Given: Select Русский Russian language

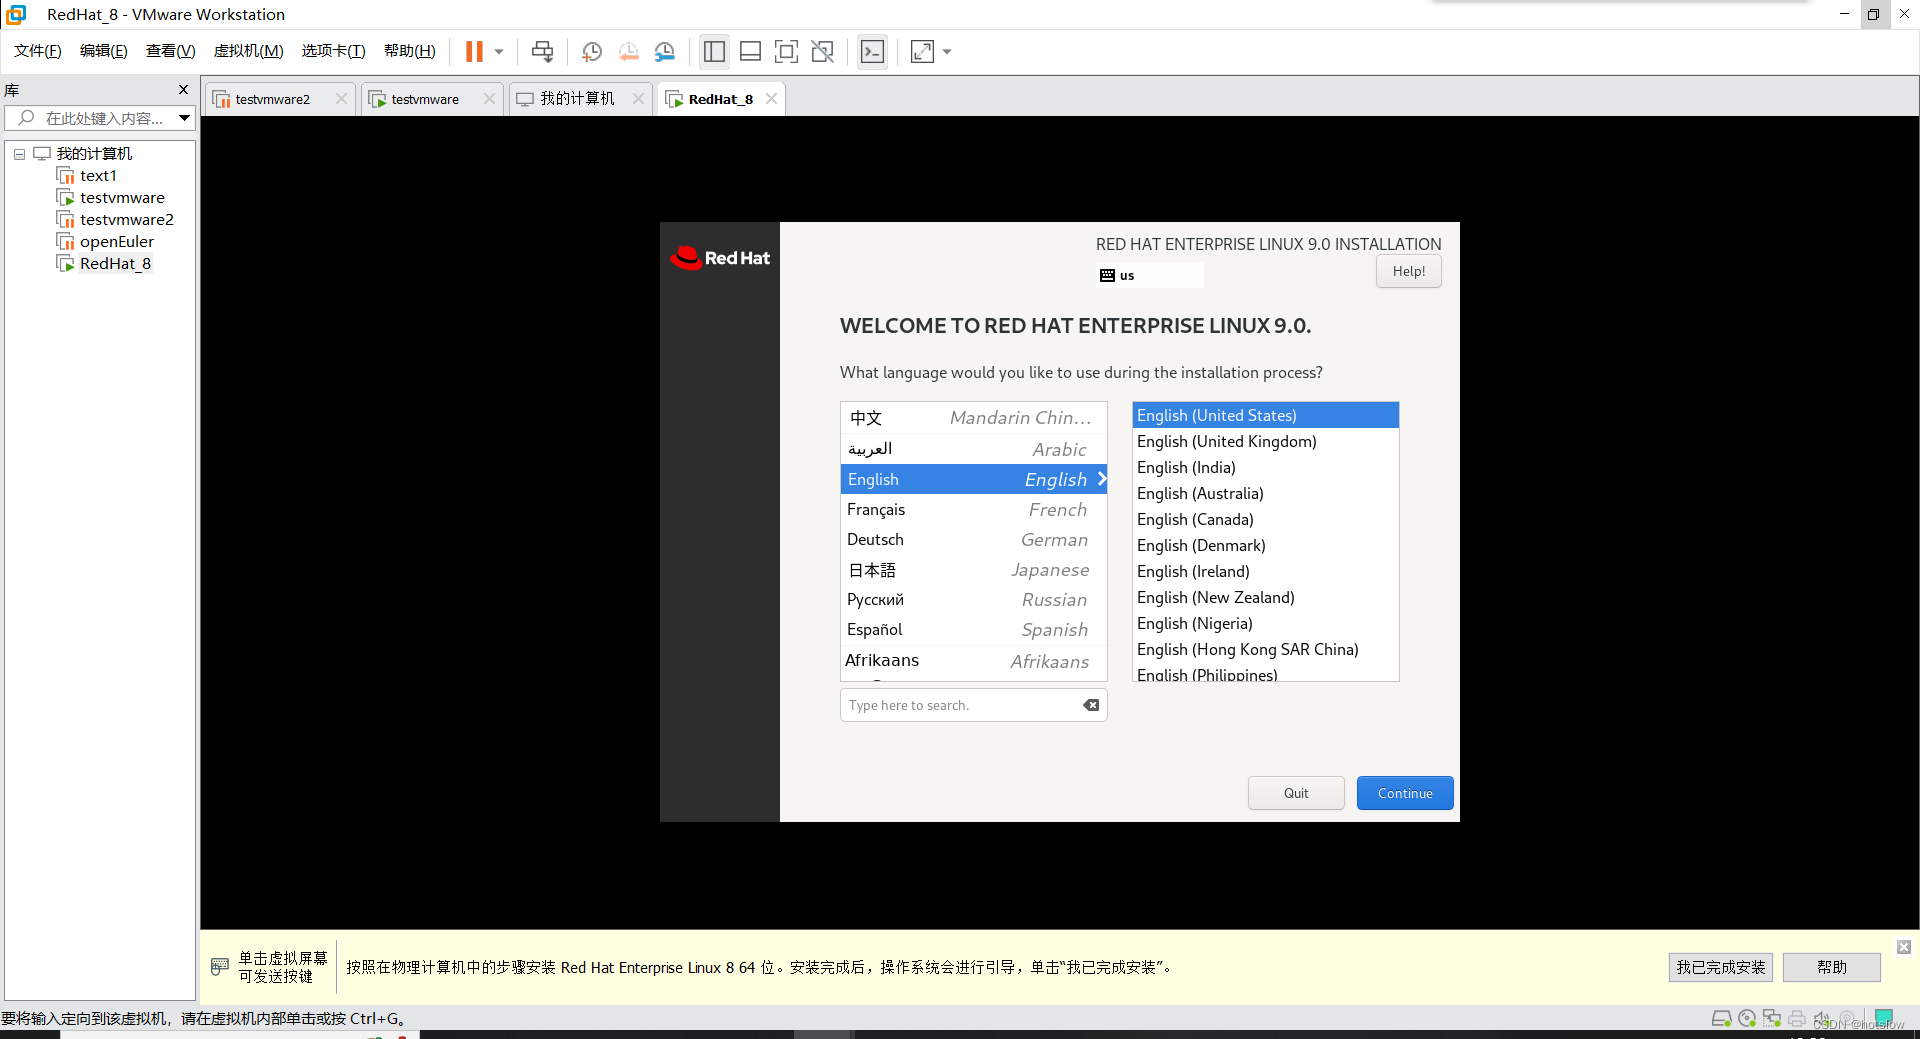Looking at the screenshot, I should coord(973,599).
